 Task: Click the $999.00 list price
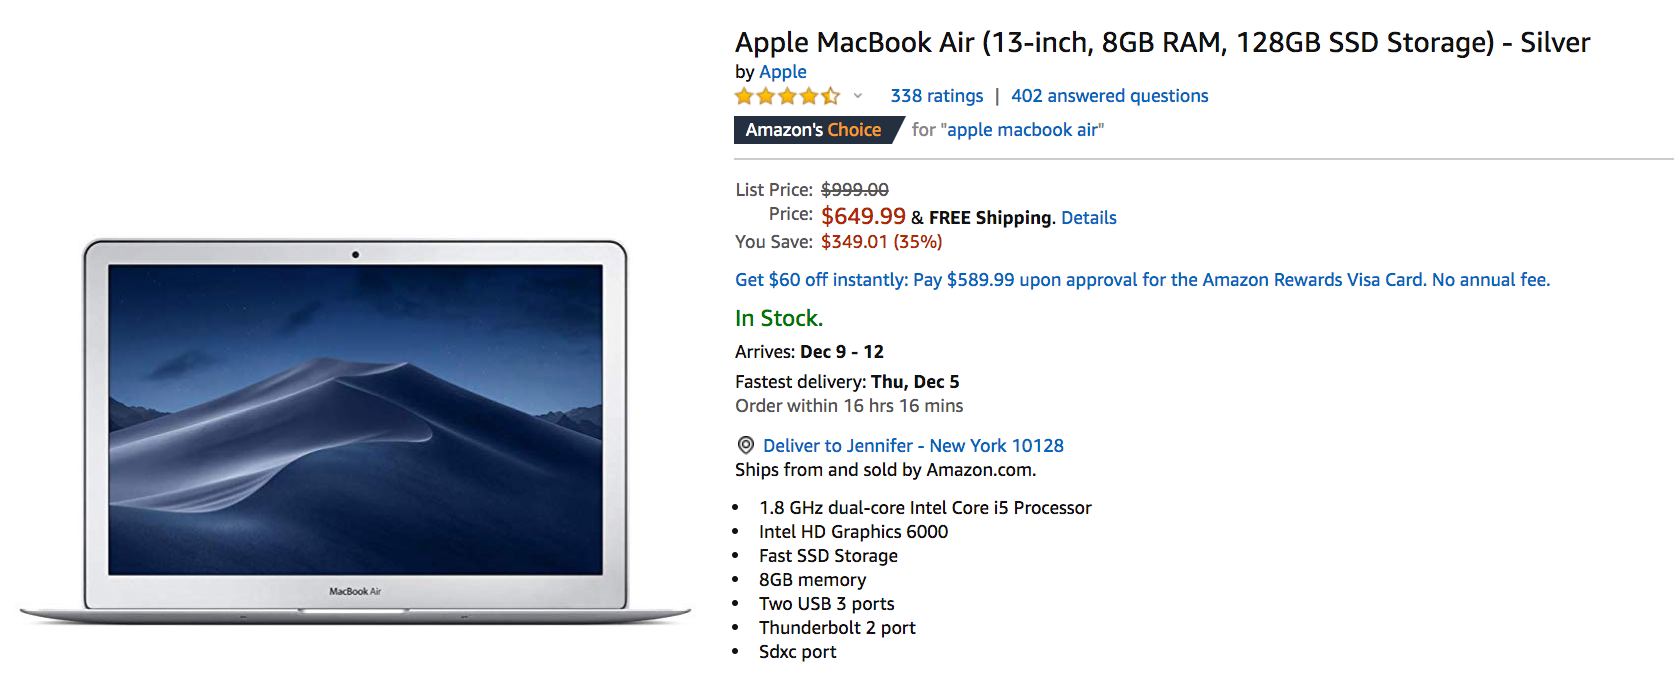(854, 190)
